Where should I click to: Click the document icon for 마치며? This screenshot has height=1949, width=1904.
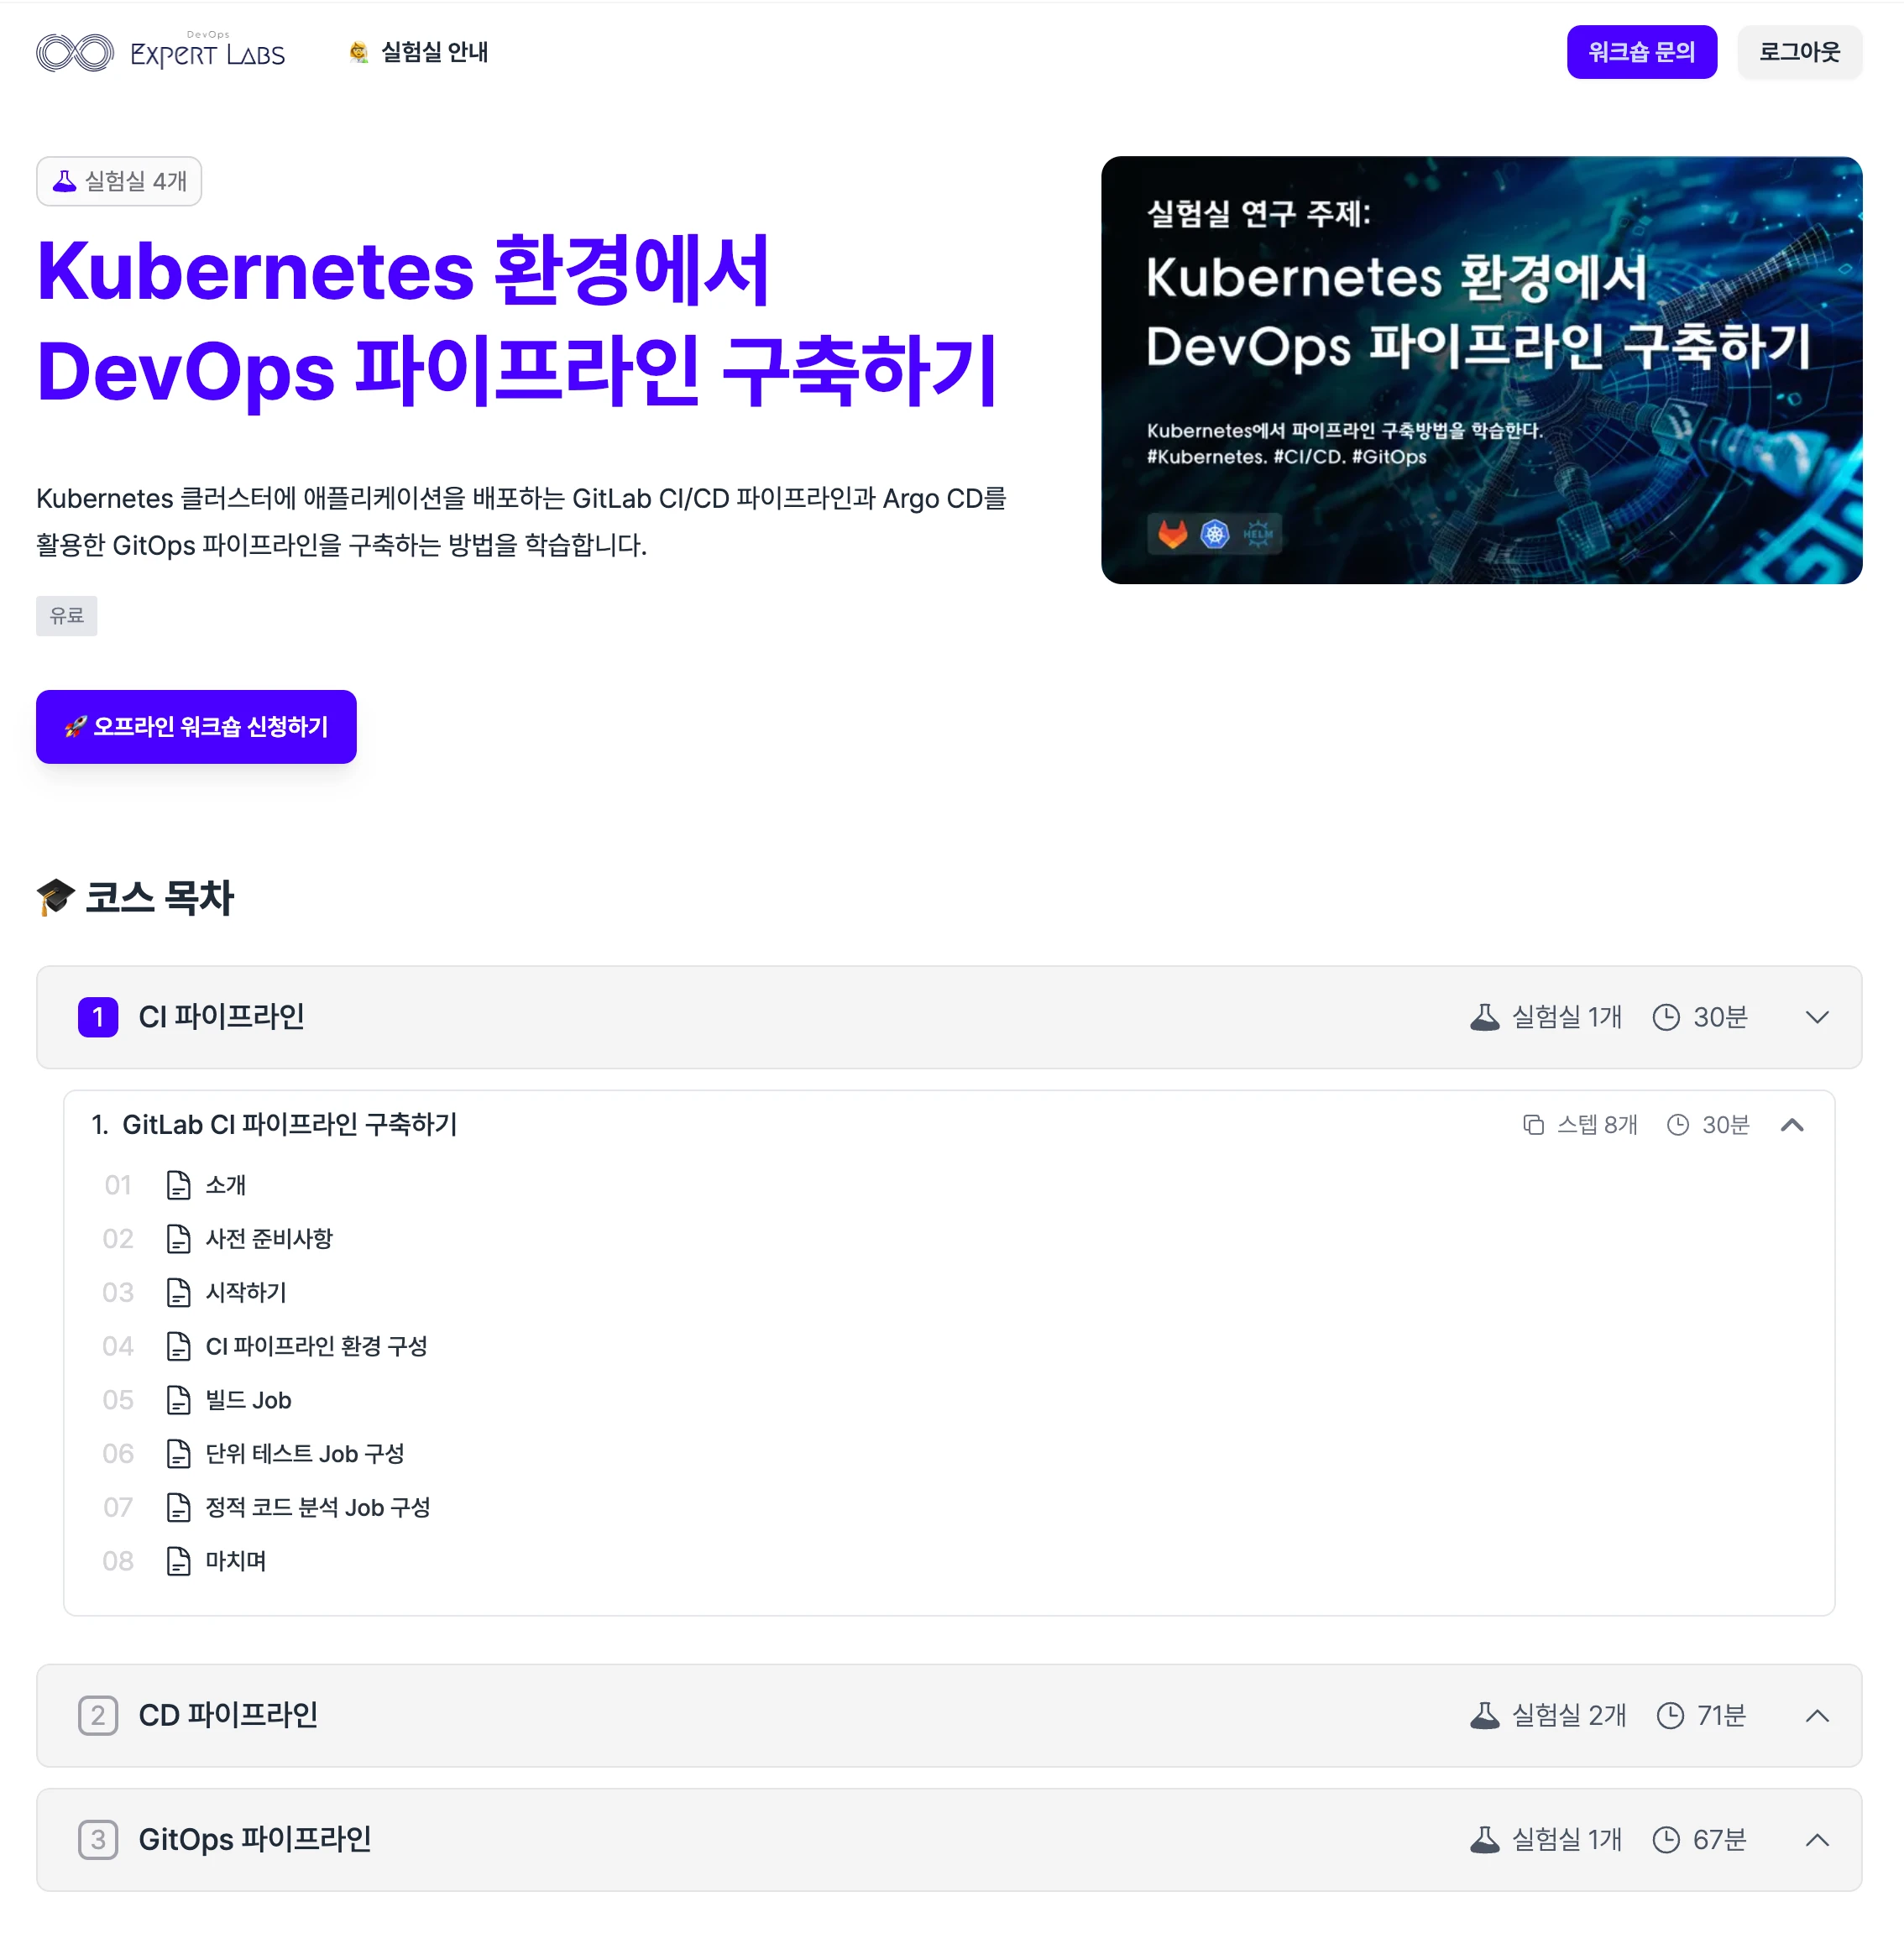click(178, 1561)
